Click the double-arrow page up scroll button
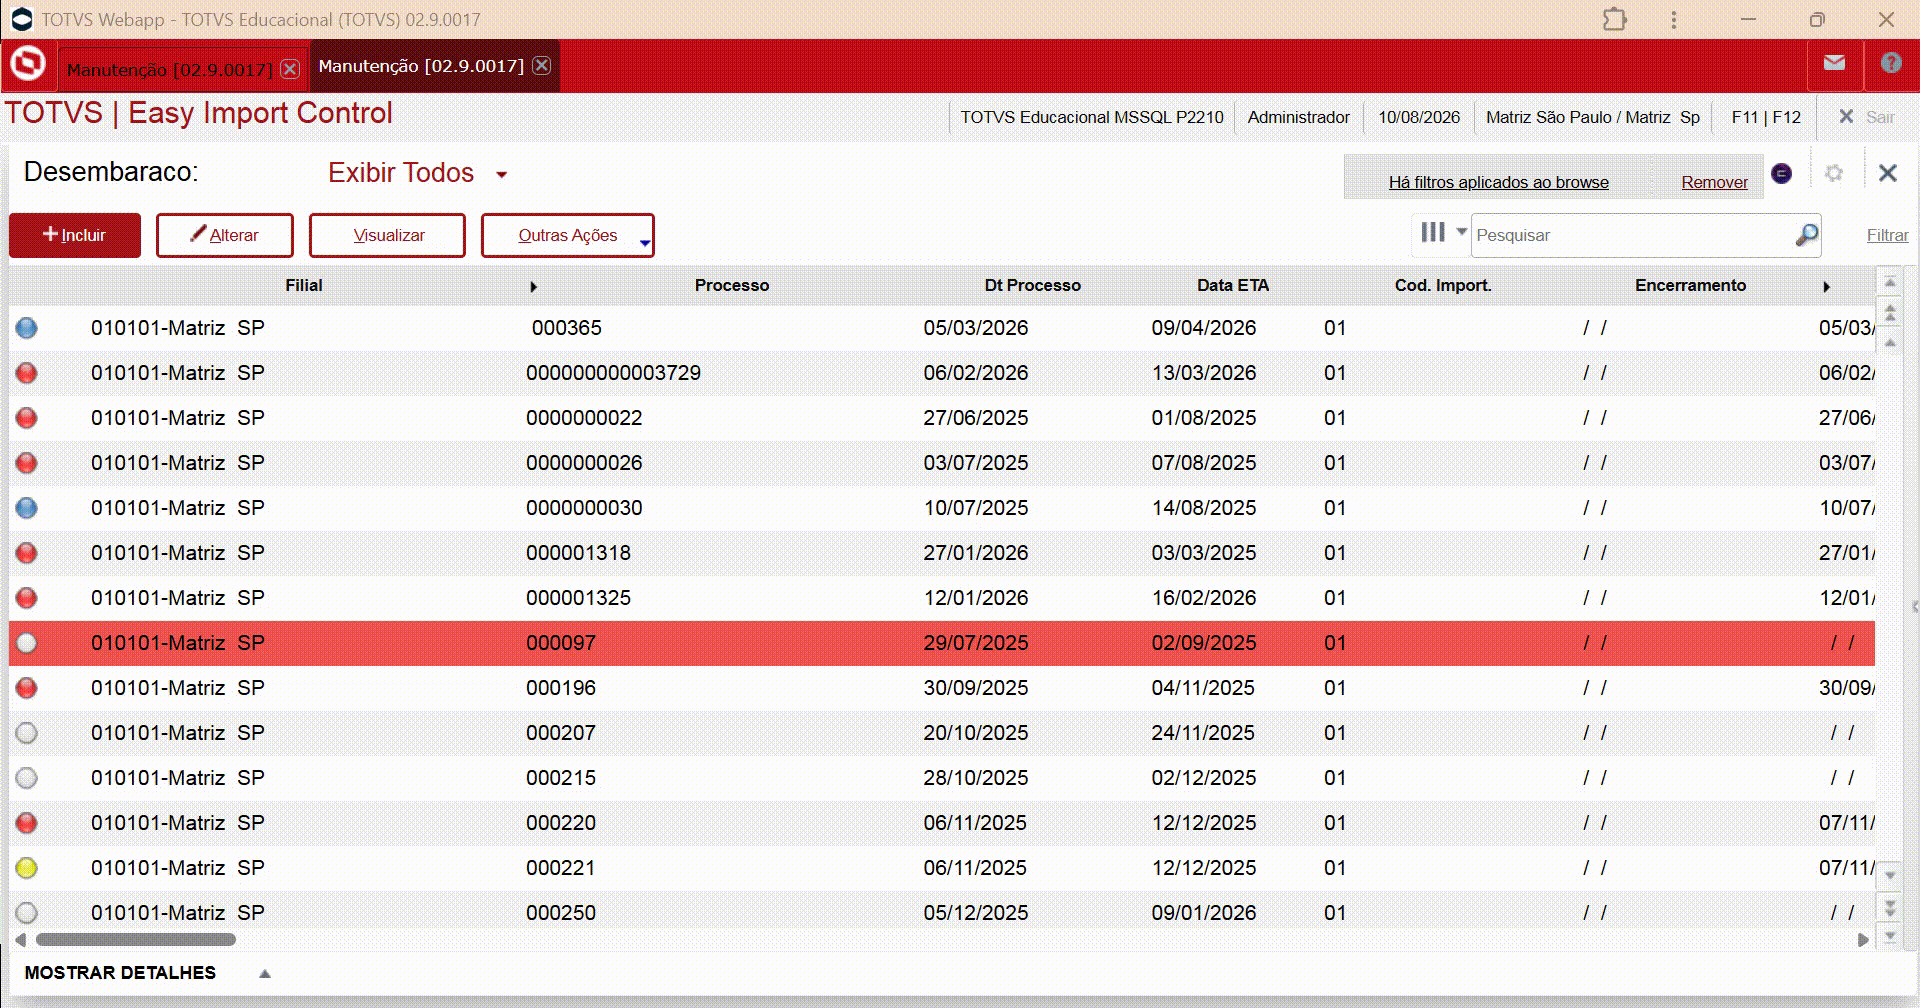The height and width of the screenshot is (1008, 1920). [1890, 313]
